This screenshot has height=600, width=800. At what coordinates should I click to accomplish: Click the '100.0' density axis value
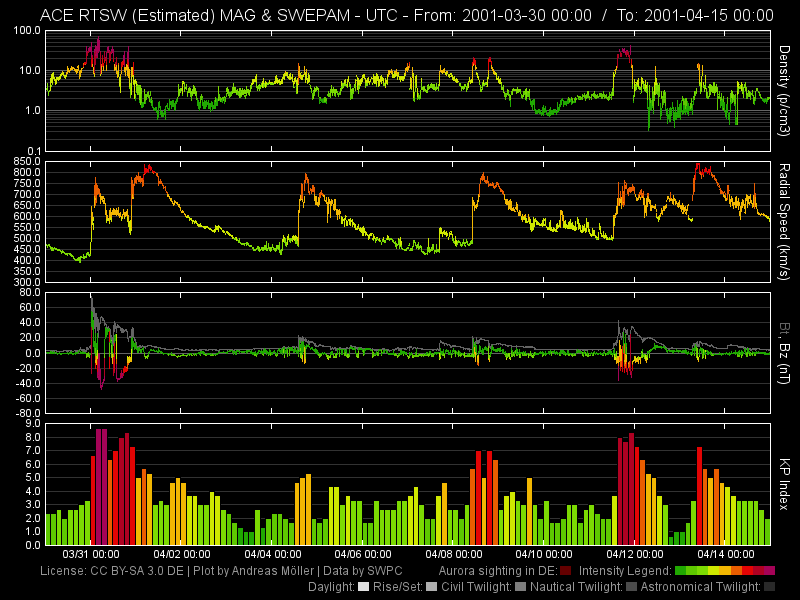point(27,31)
